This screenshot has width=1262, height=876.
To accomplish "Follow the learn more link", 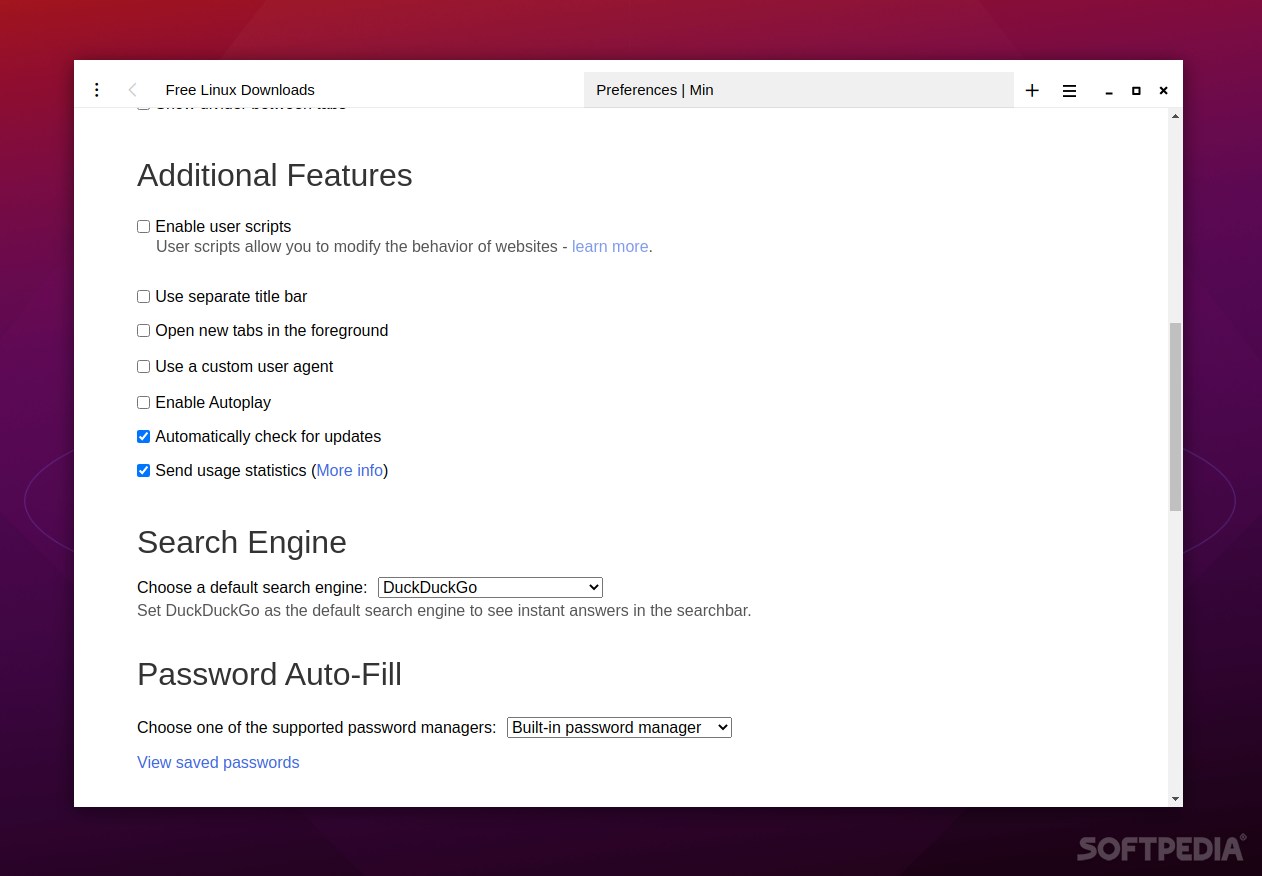I will (x=610, y=247).
